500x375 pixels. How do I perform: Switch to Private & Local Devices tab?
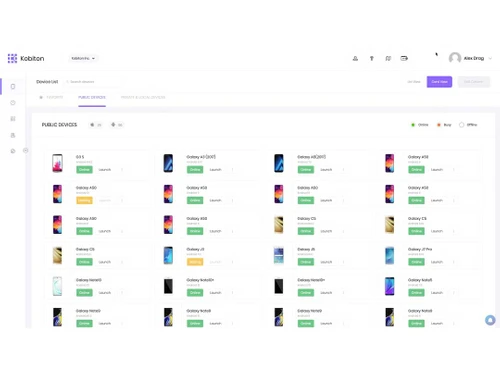pos(143,97)
